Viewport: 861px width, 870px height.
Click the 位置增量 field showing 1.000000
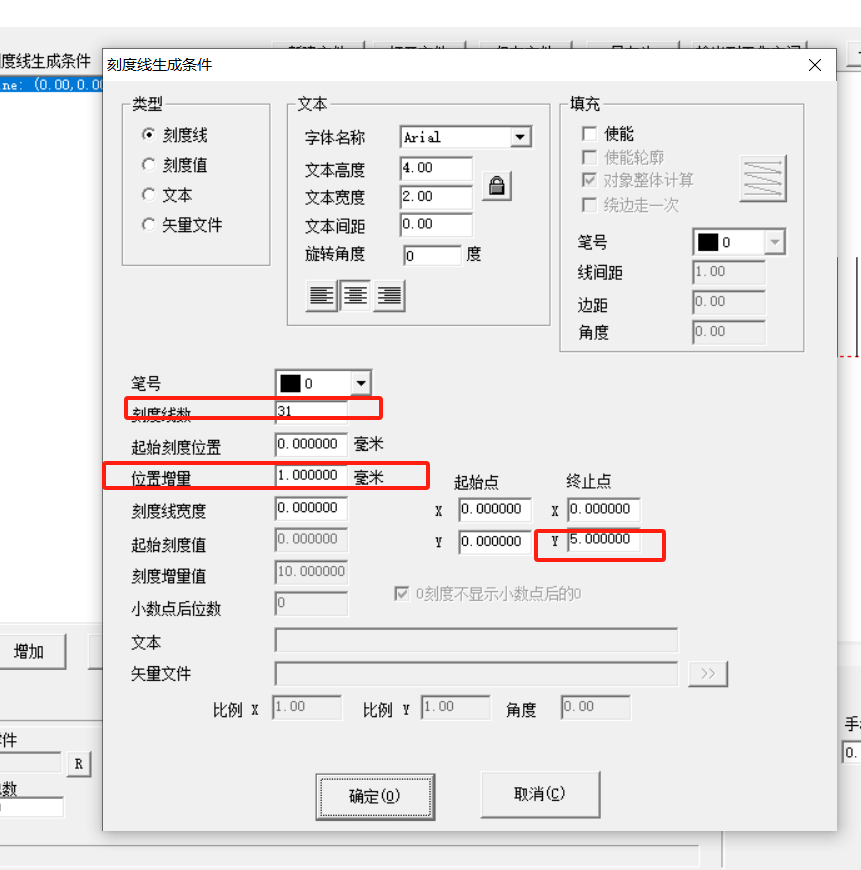pyautogui.click(x=311, y=476)
